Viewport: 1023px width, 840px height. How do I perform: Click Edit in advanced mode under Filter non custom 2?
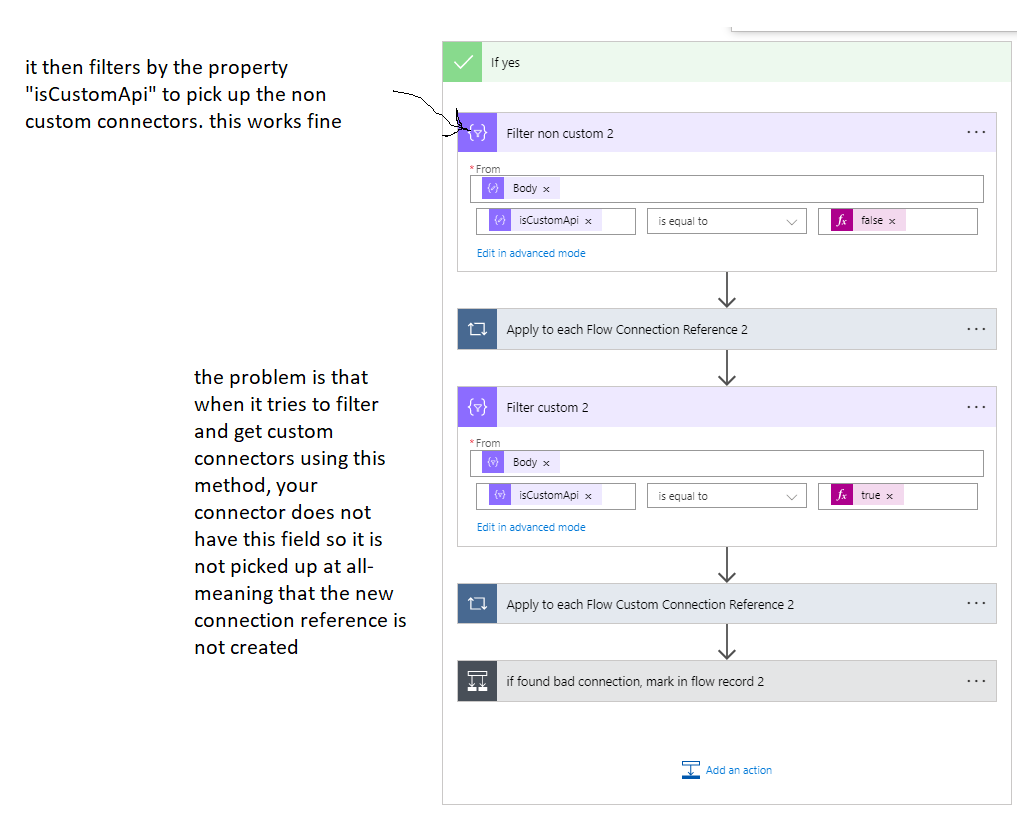(531, 253)
